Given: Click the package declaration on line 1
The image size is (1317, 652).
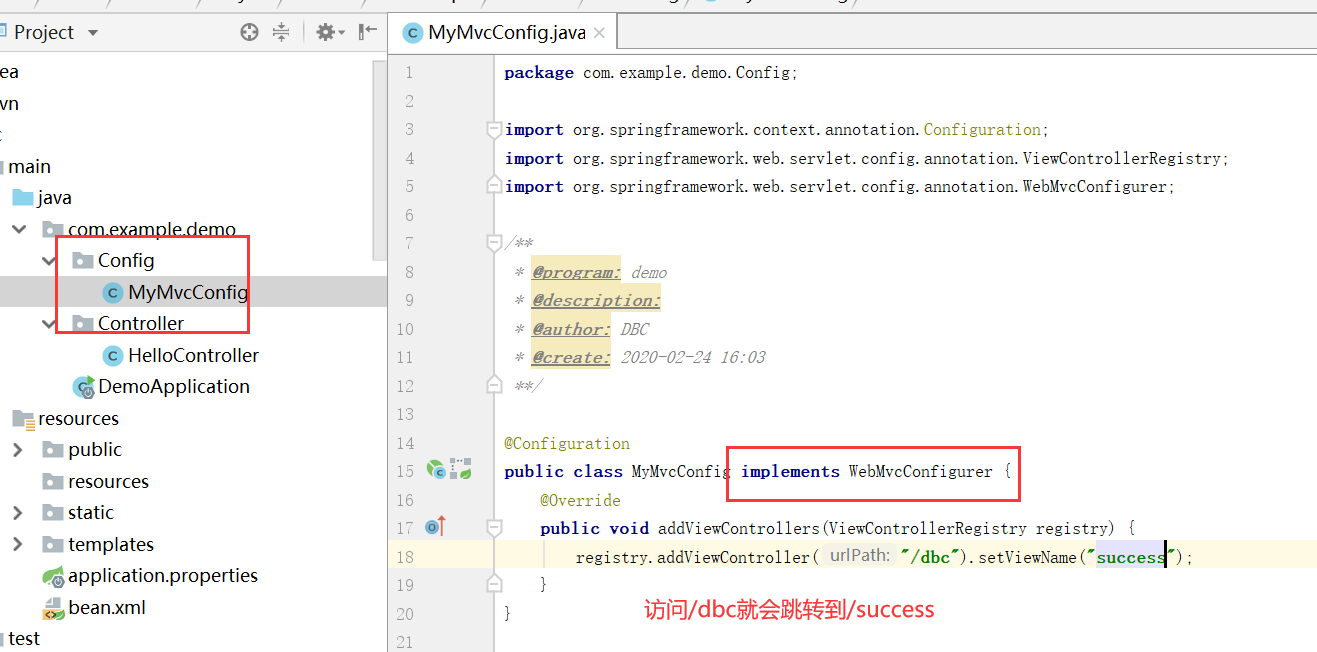Looking at the screenshot, I should 651,73.
